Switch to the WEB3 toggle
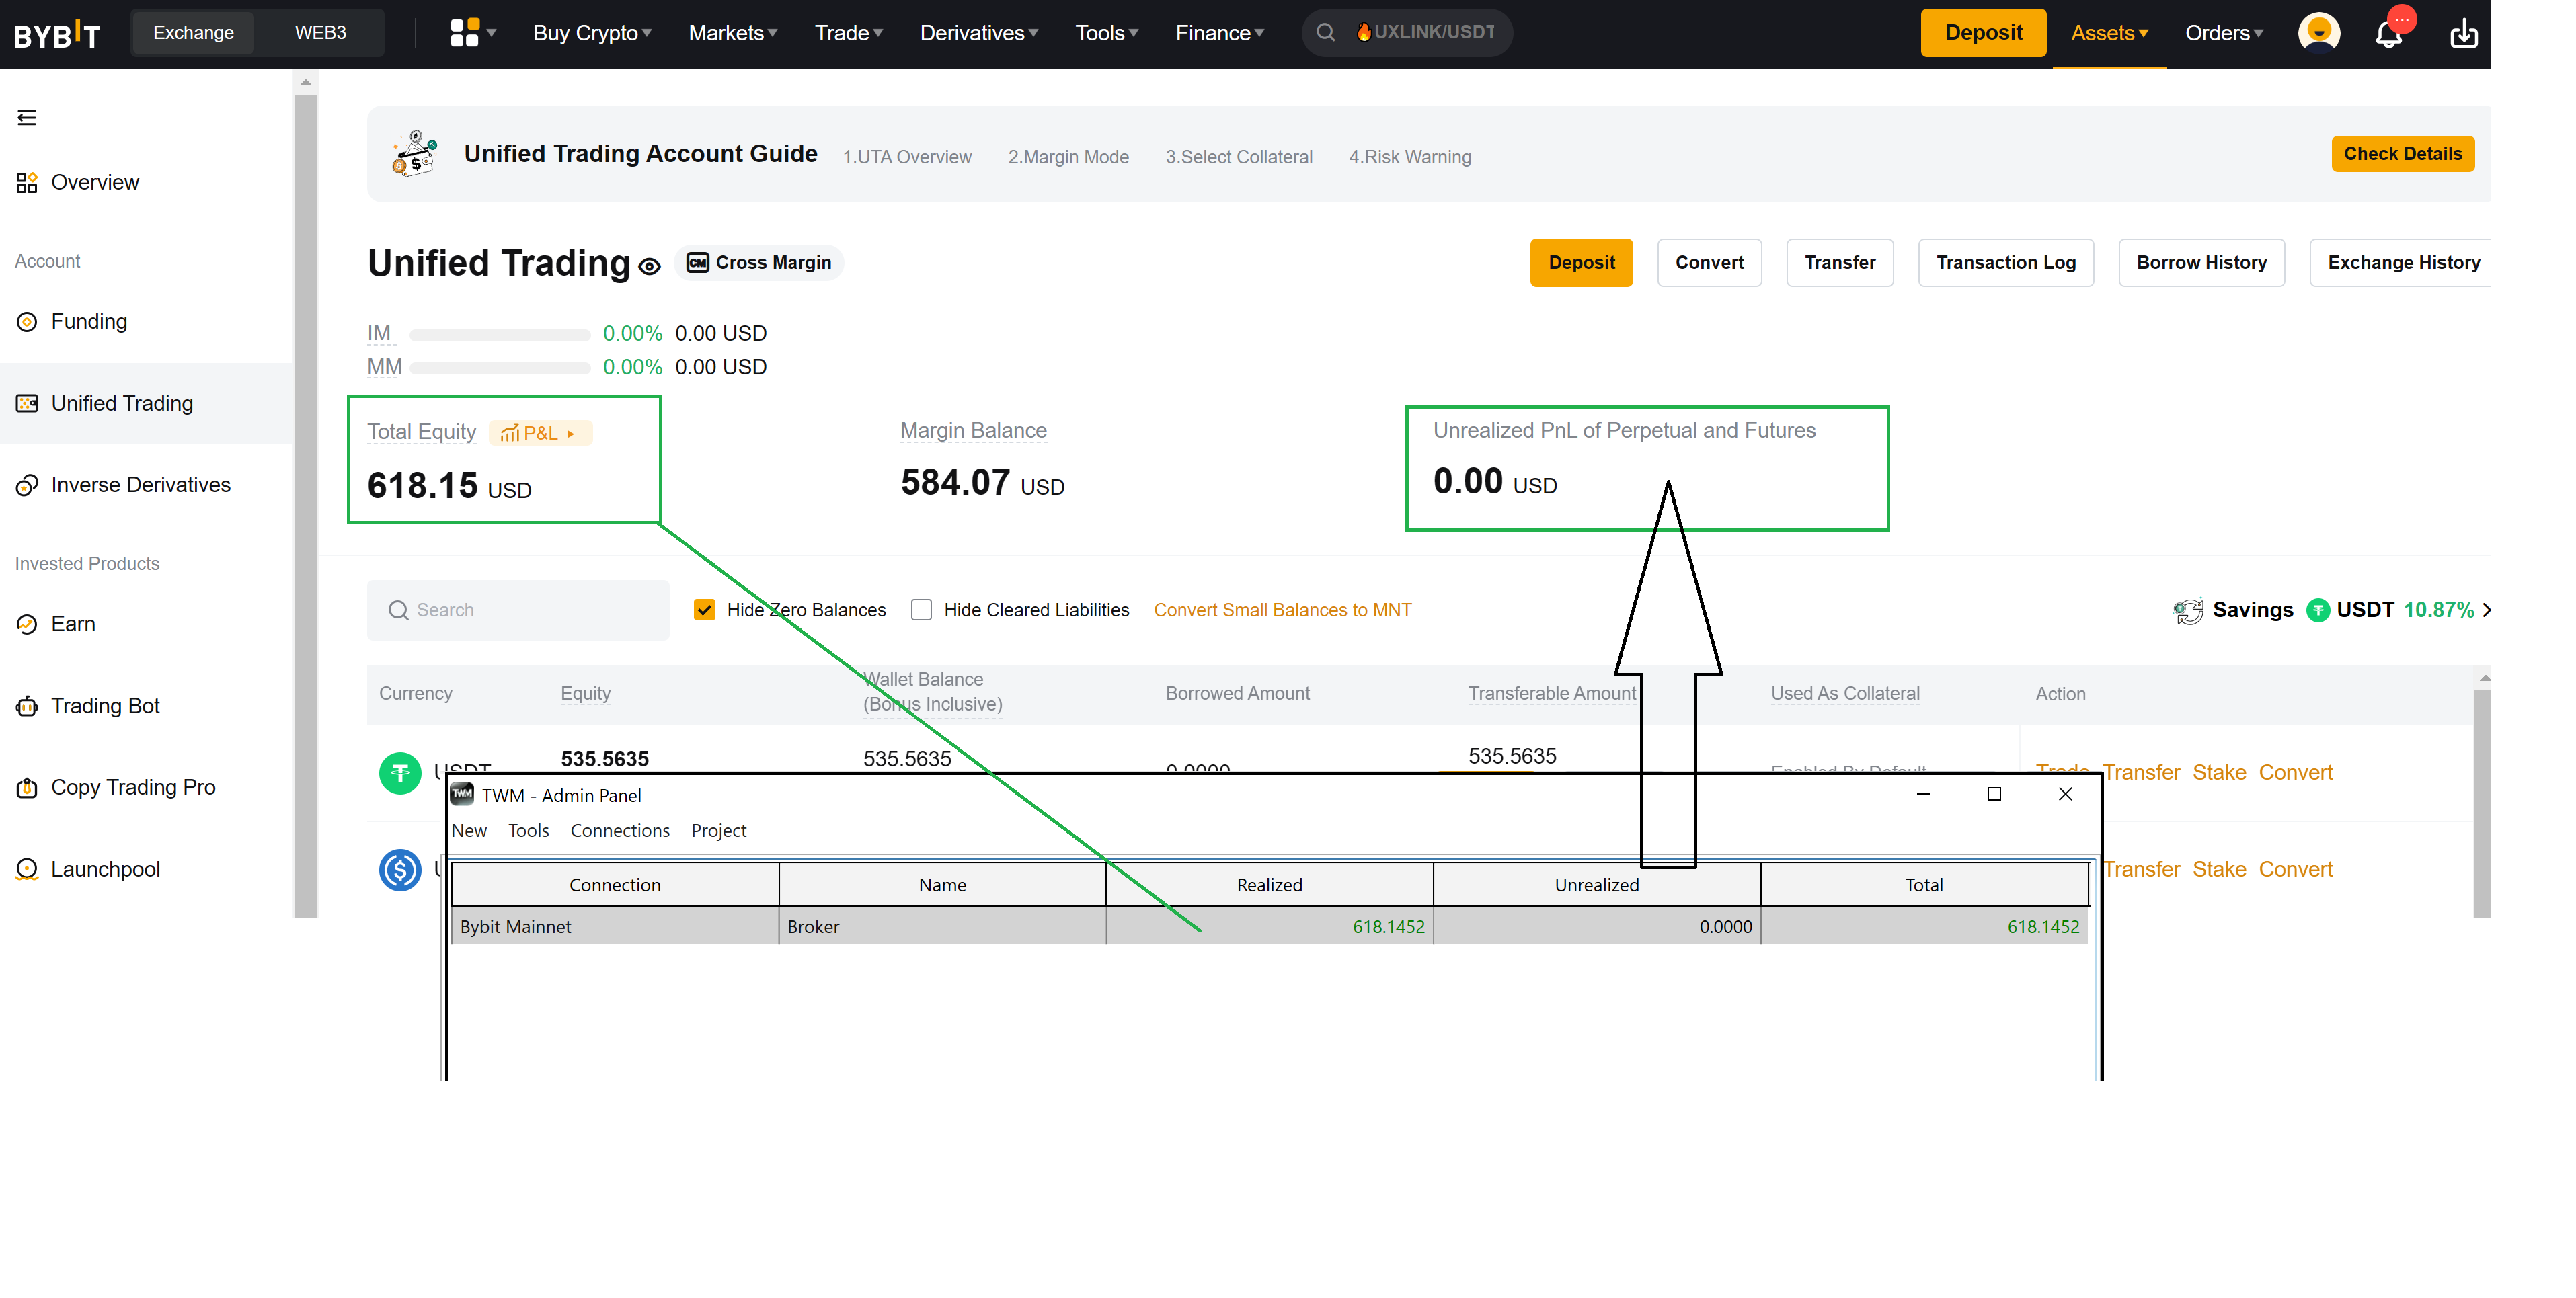Viewport: 2576px width, 1298px height. 320,33
